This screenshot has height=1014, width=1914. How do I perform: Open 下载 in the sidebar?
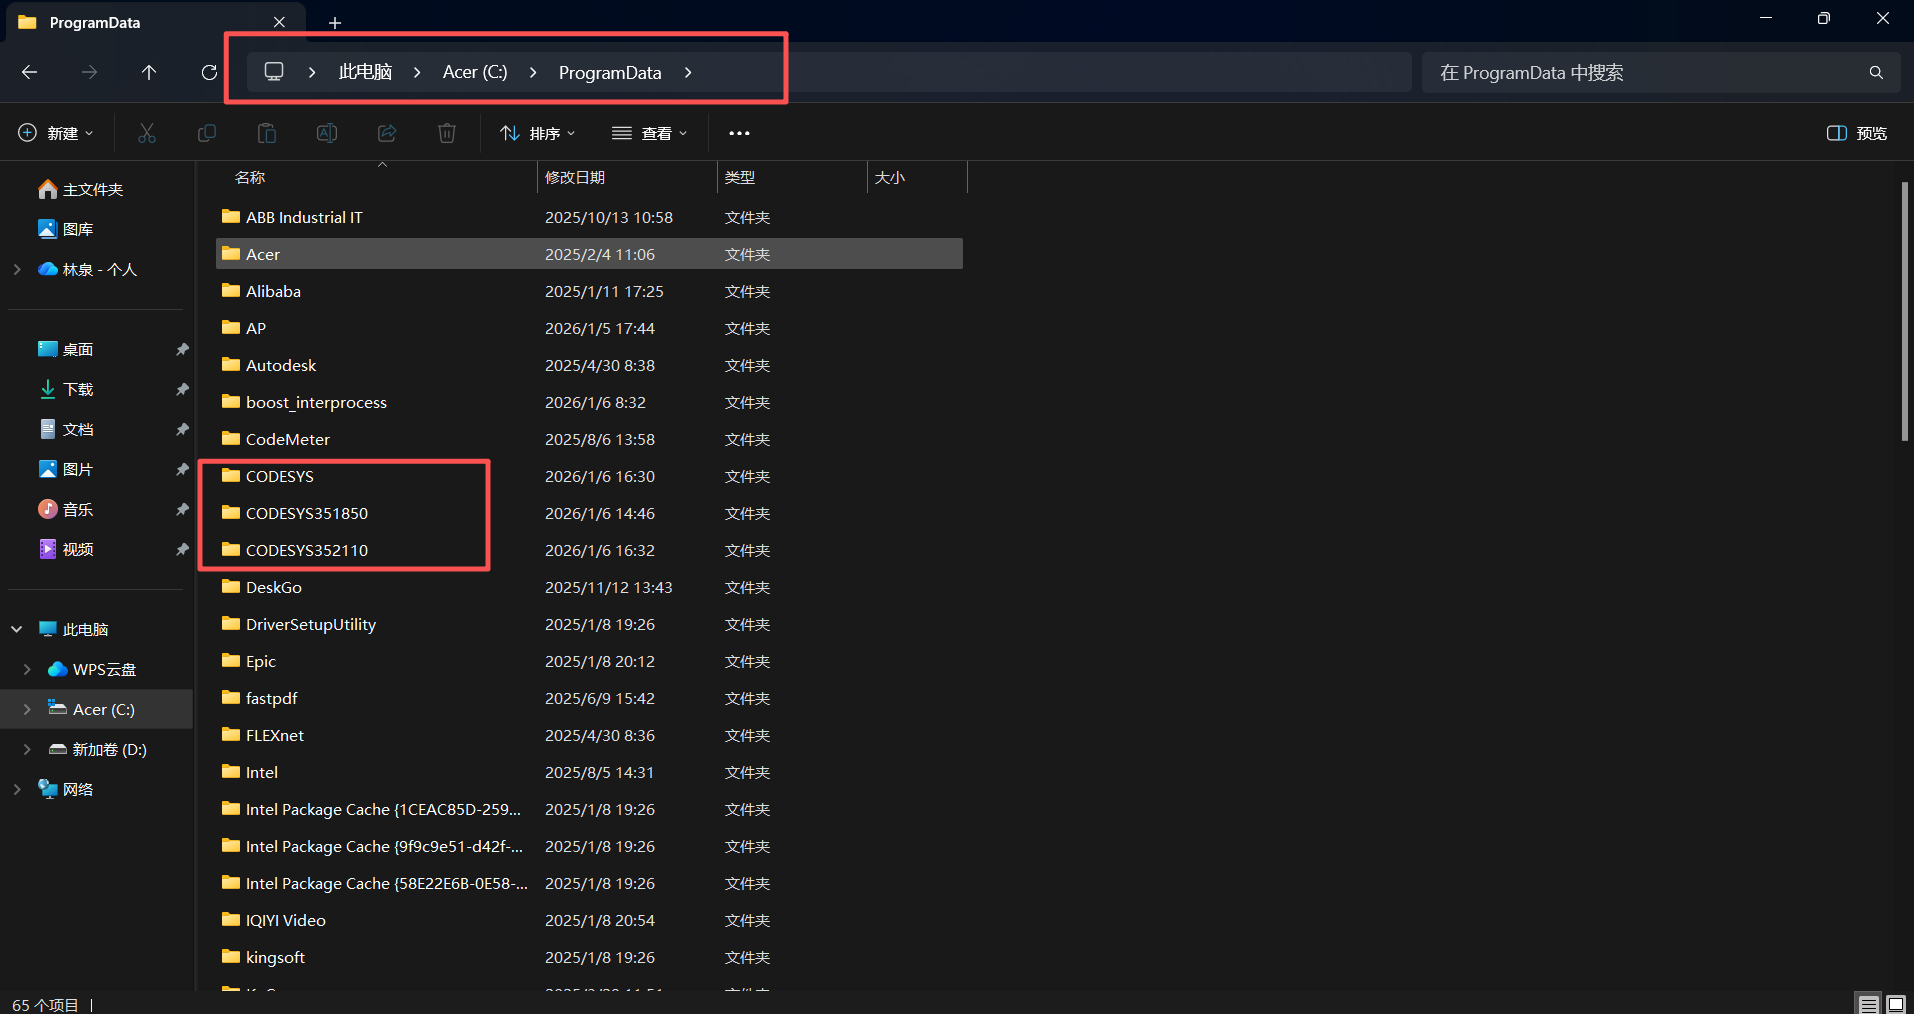point(78,389)
